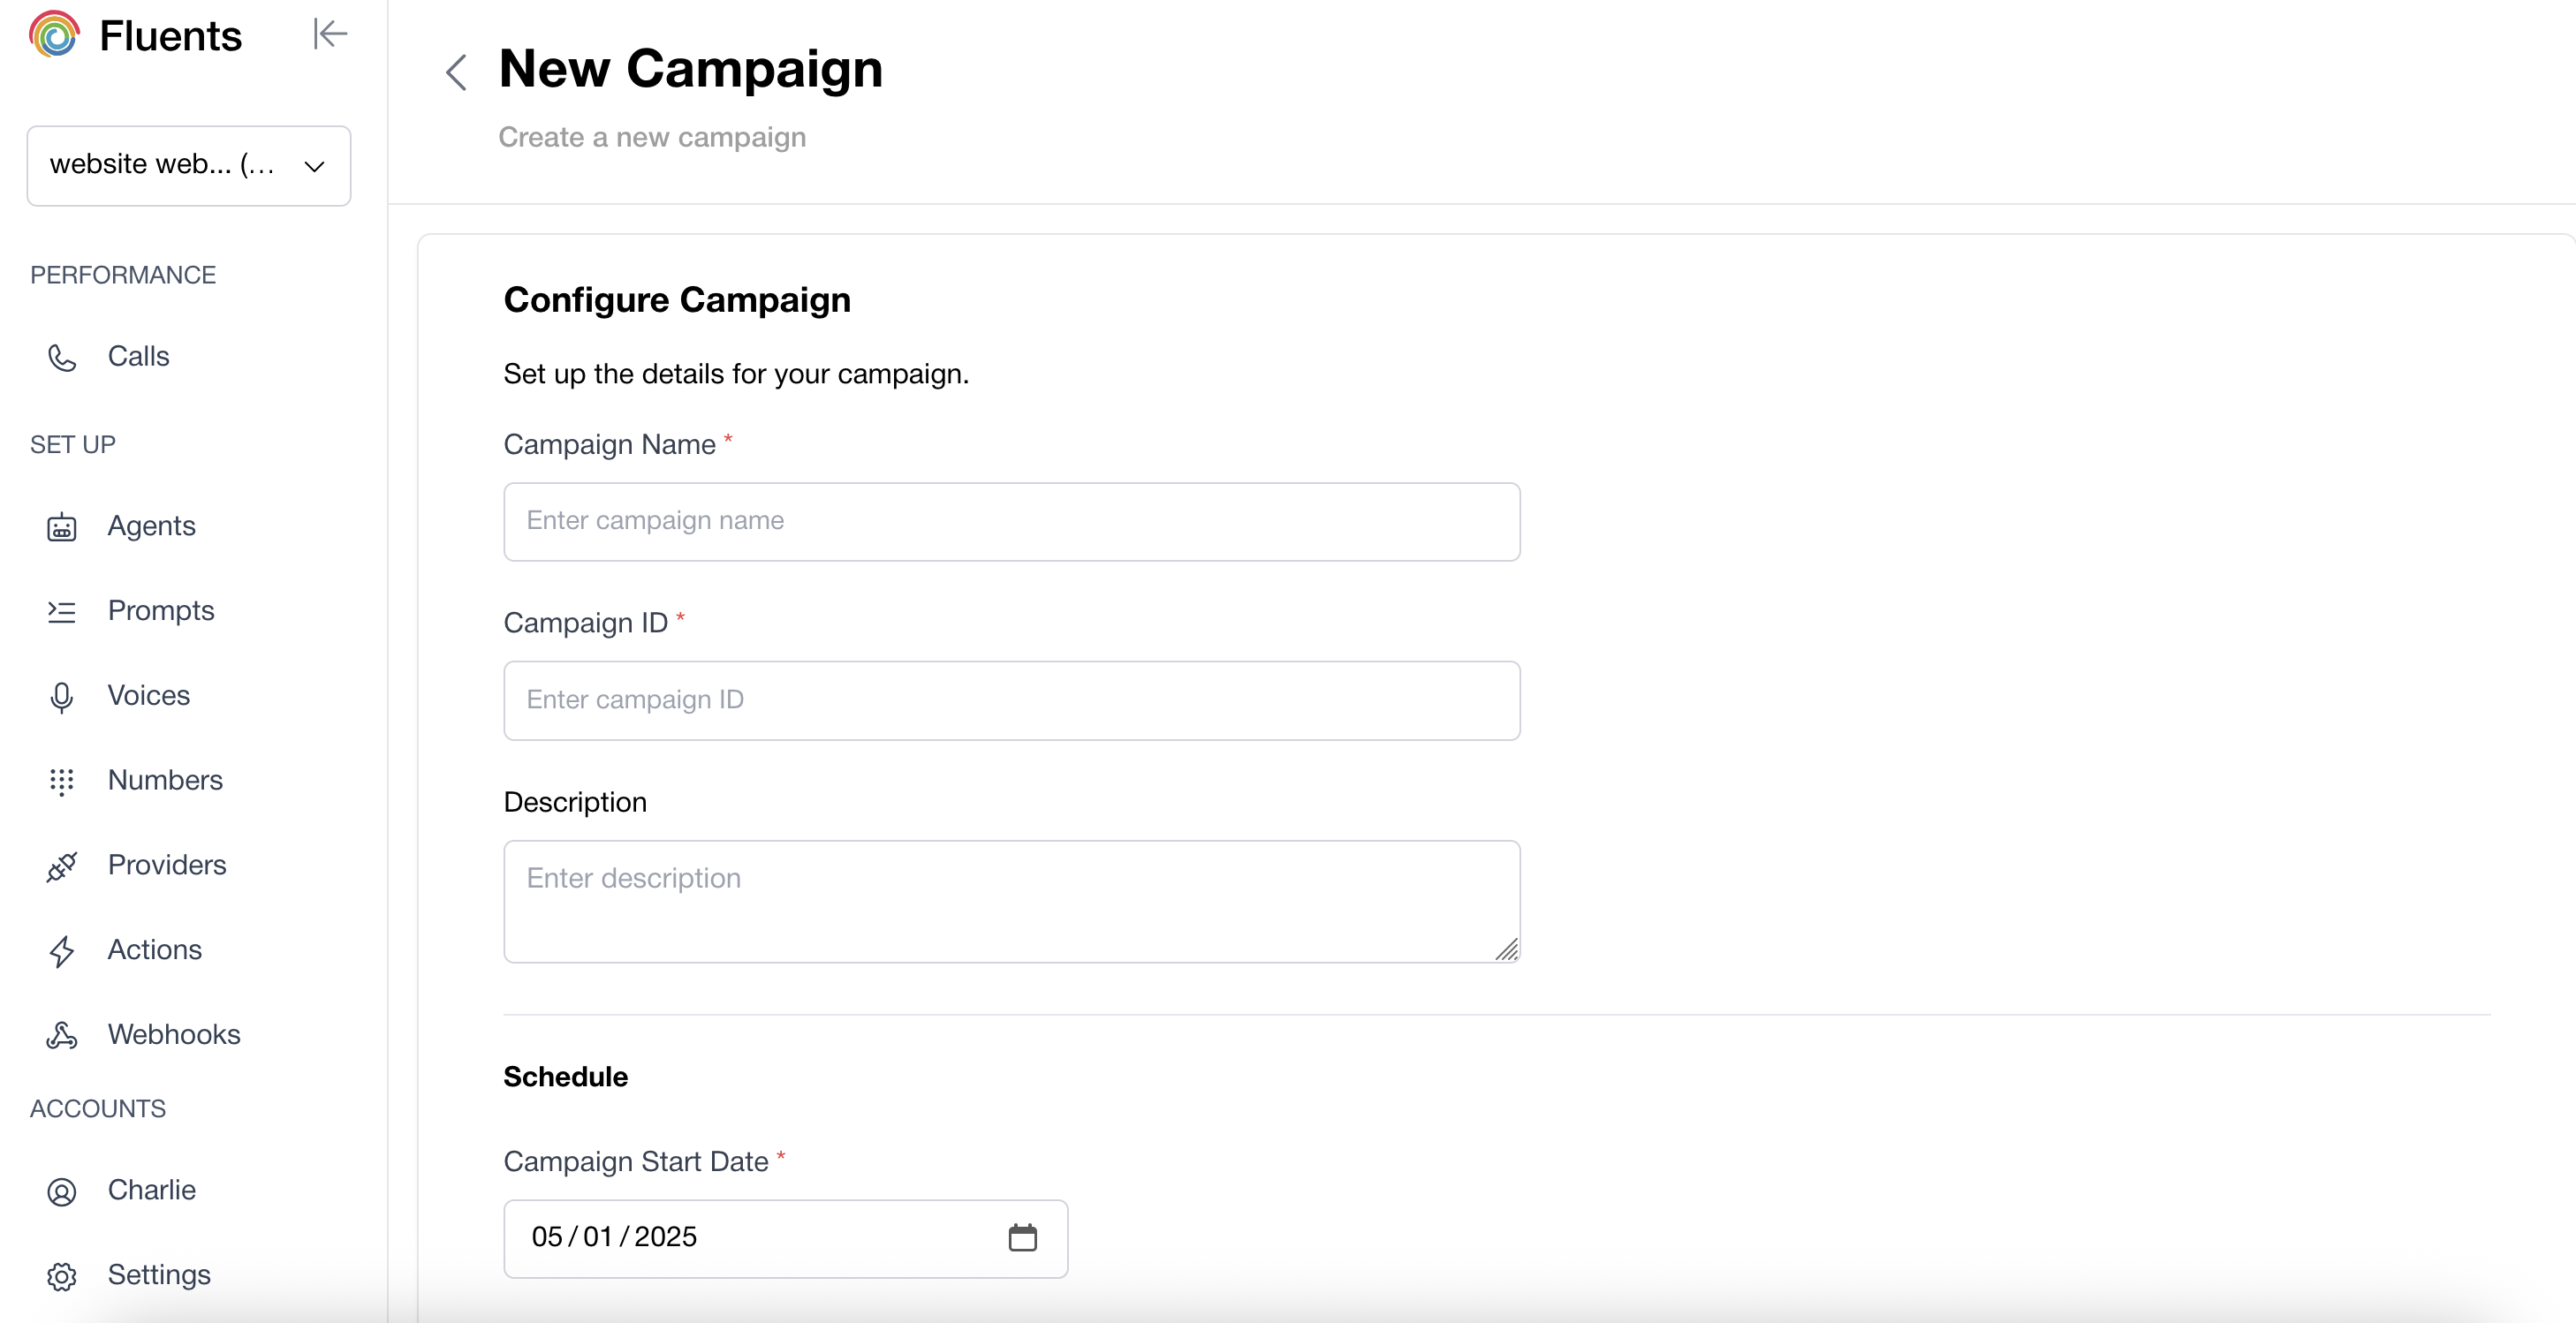The height and width of the screenshot is (1323, 2576).
Task: Click into the Campaign ID field
Action: pyautogui.click(x=1011, y=700)
